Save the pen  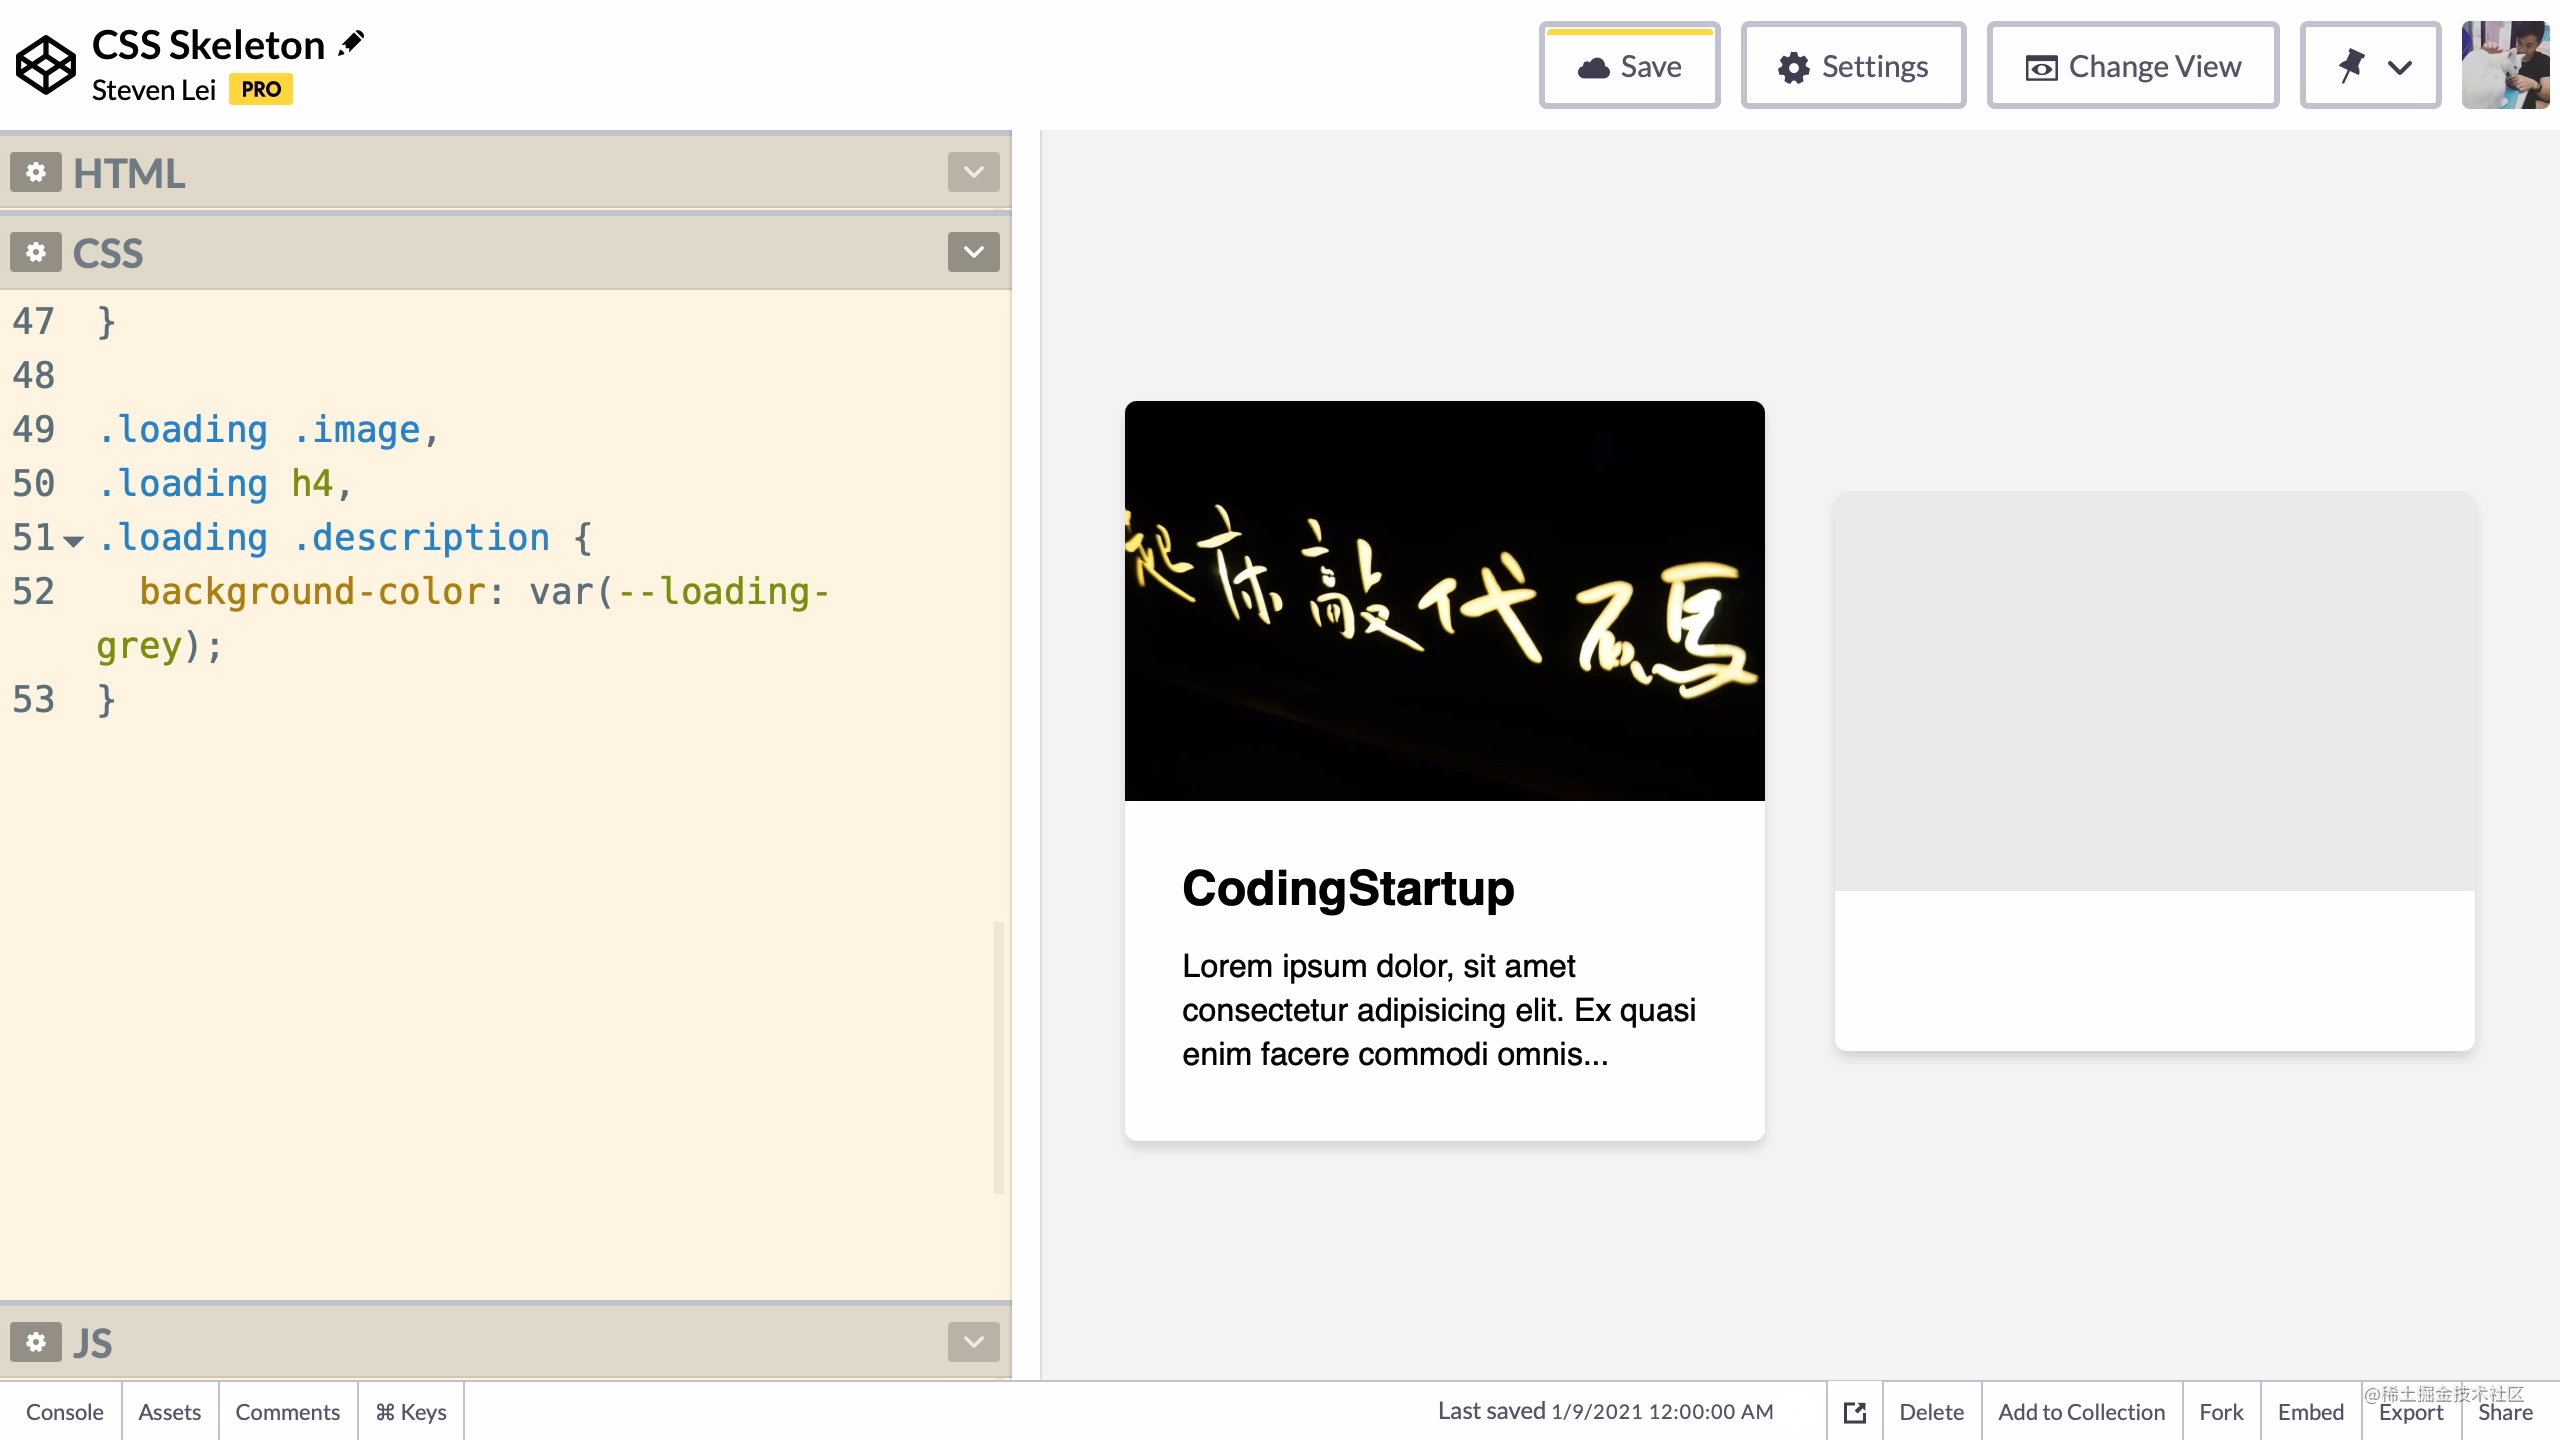(x=1630, y=66)
